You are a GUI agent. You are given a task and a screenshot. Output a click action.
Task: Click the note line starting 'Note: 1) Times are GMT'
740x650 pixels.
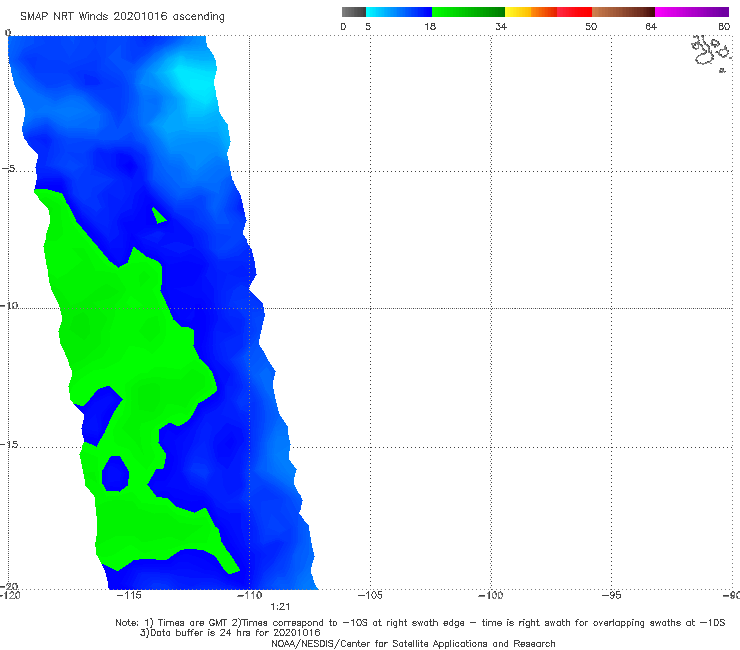[x=420, y=623]
